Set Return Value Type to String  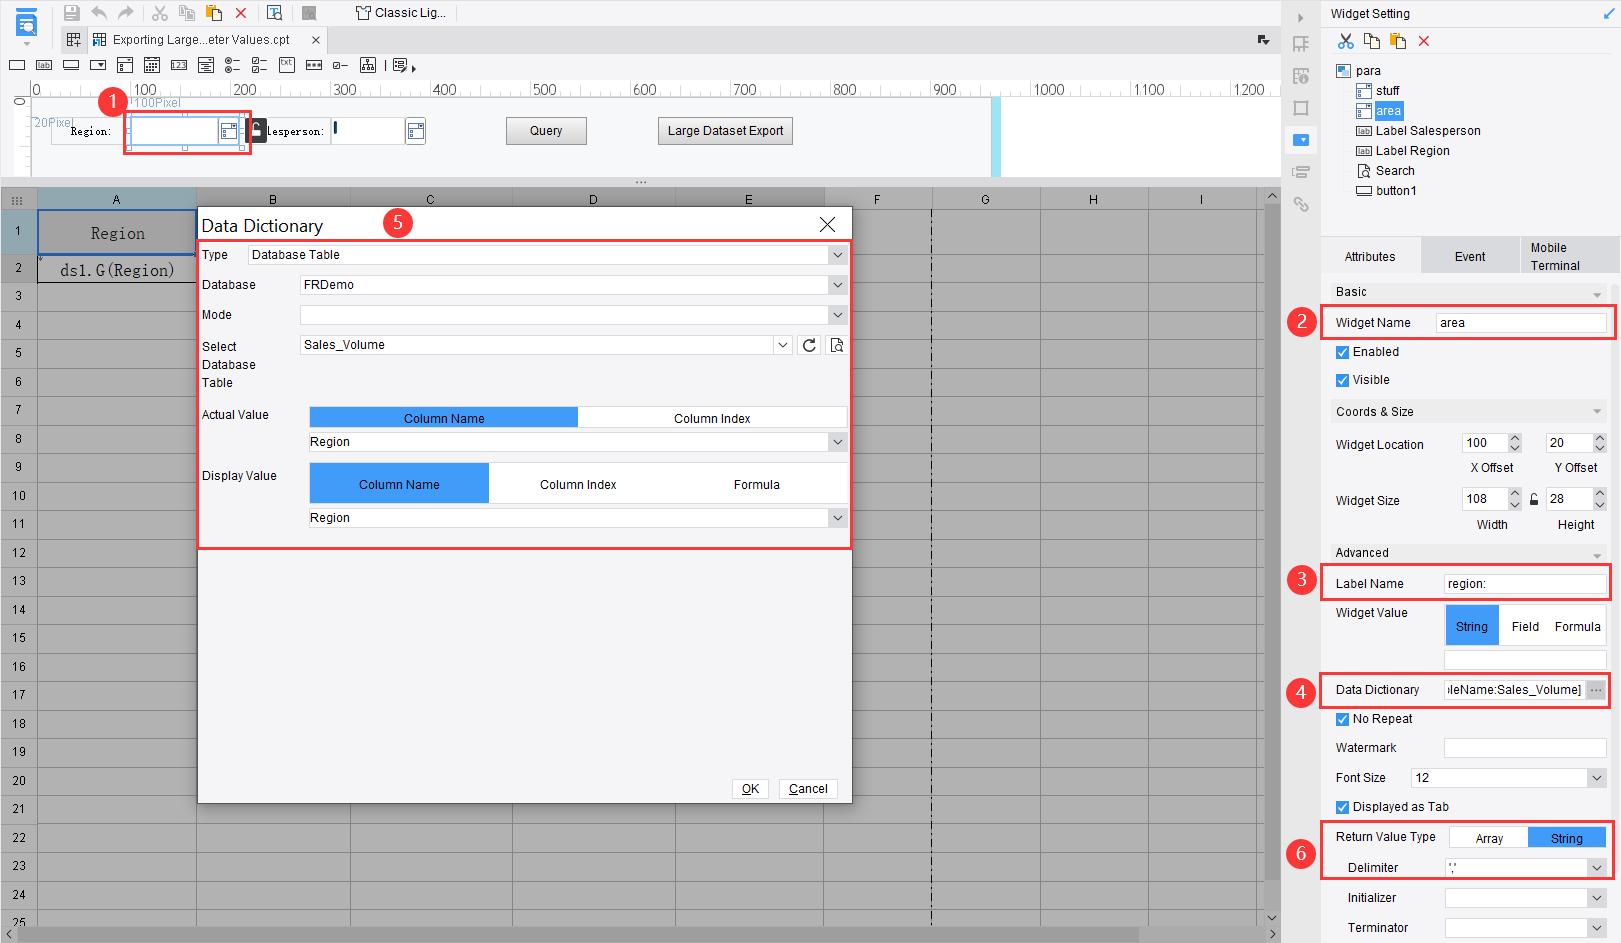point(1567,838)
